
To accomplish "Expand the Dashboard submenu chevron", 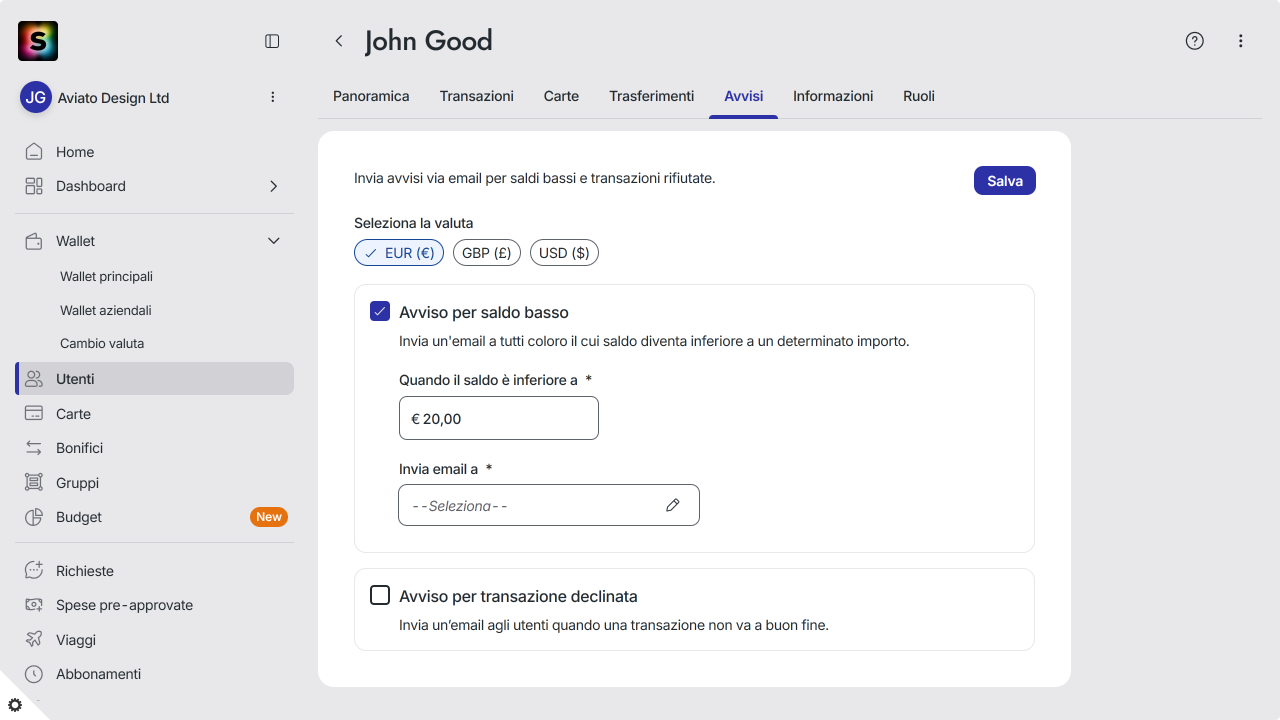I will 274,186.
